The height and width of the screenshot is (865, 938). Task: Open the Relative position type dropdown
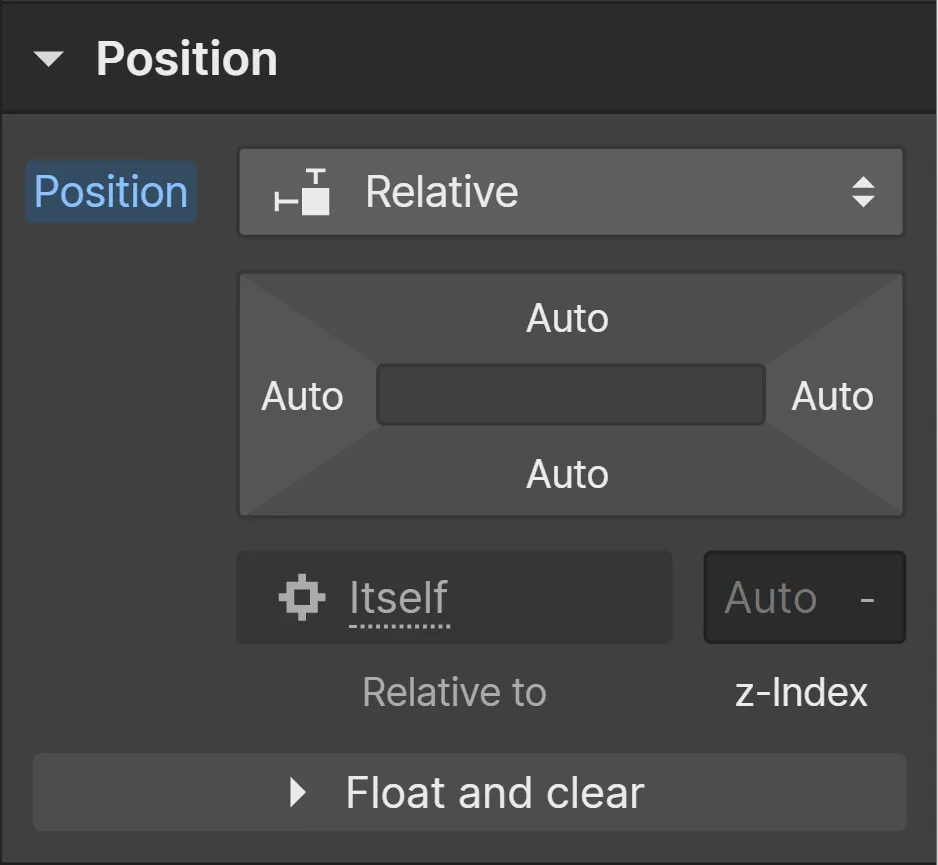pos(570,192)
